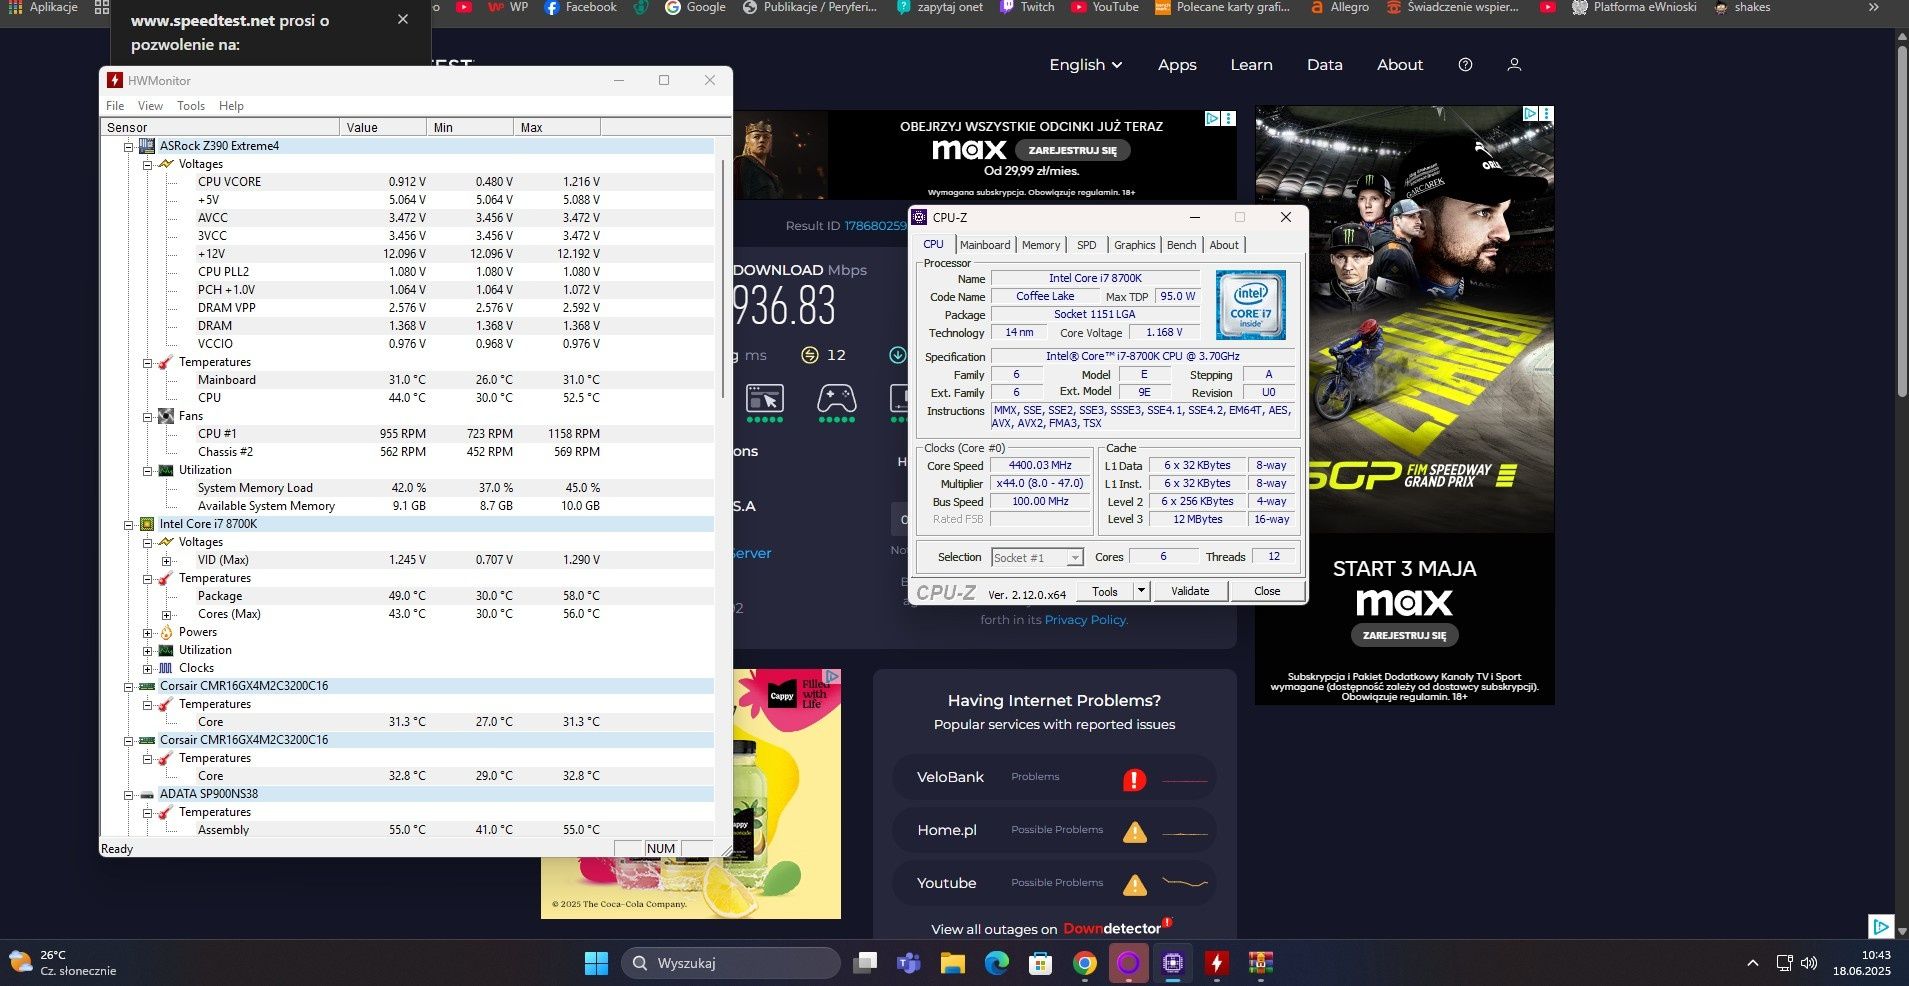This screenshot has width=1909, height=986.
Task: Click Intel Core i7 logo in CPU-Z
Action: (1250, 305)
